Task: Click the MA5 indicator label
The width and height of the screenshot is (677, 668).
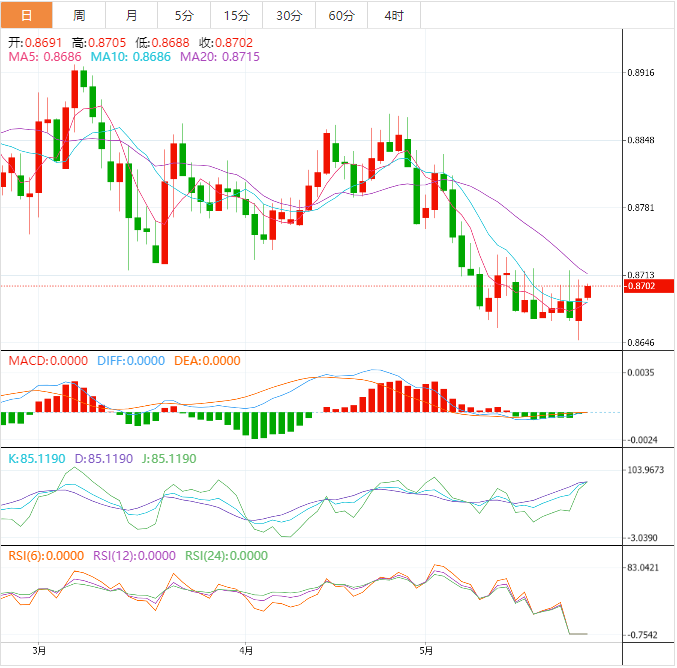Action: tap(44, 58)
